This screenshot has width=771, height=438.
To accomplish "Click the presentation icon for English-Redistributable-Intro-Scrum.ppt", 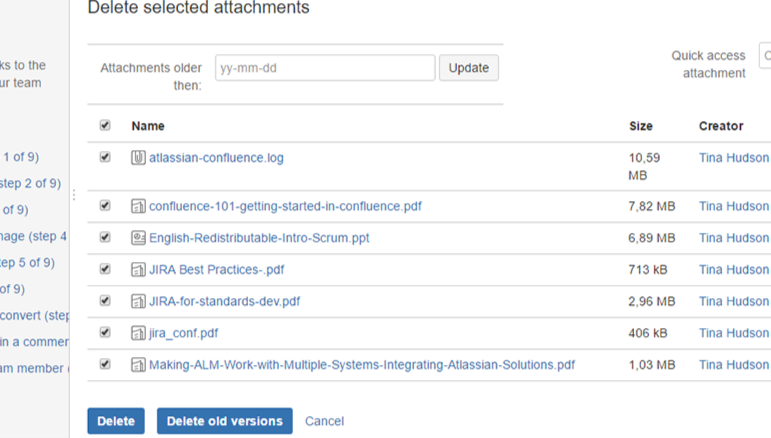I will click(139, 238).
